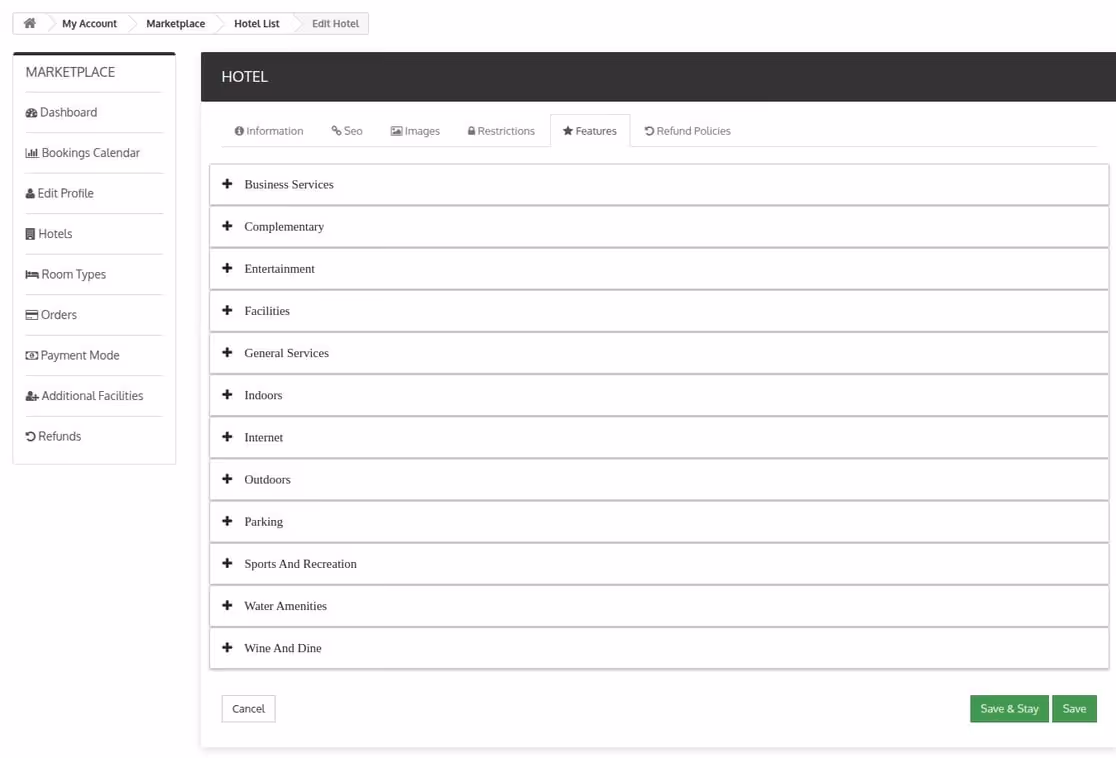
Task: Click the Cancel button
Action: pos(248,709)
